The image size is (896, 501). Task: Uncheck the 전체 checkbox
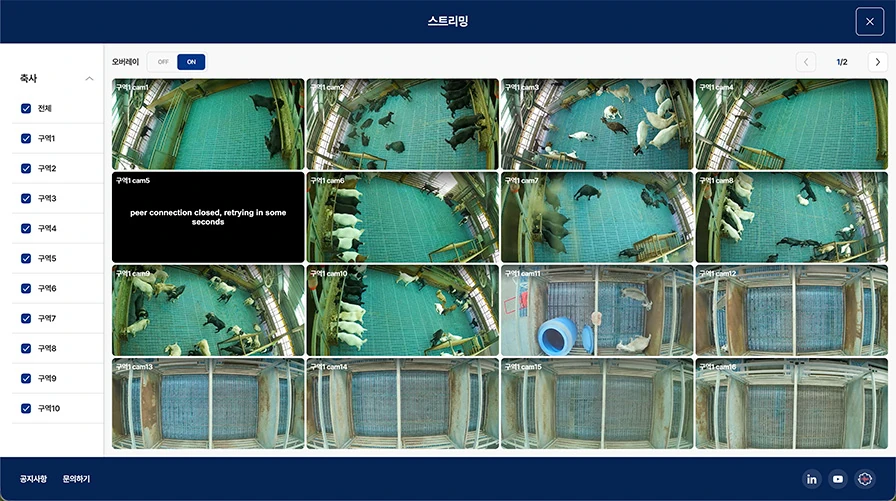[x=26, y=108]
